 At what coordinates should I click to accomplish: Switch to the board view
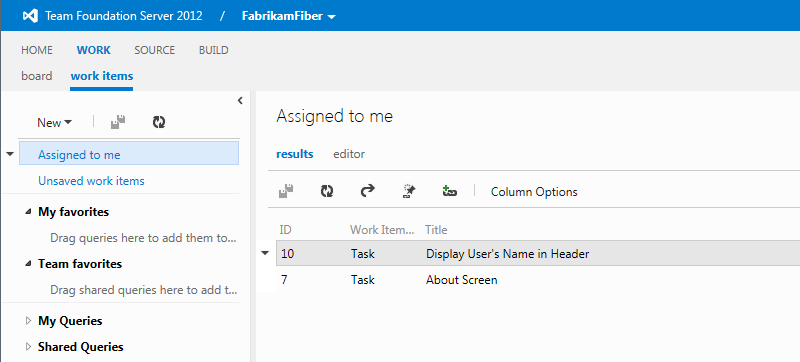point(37,76)
